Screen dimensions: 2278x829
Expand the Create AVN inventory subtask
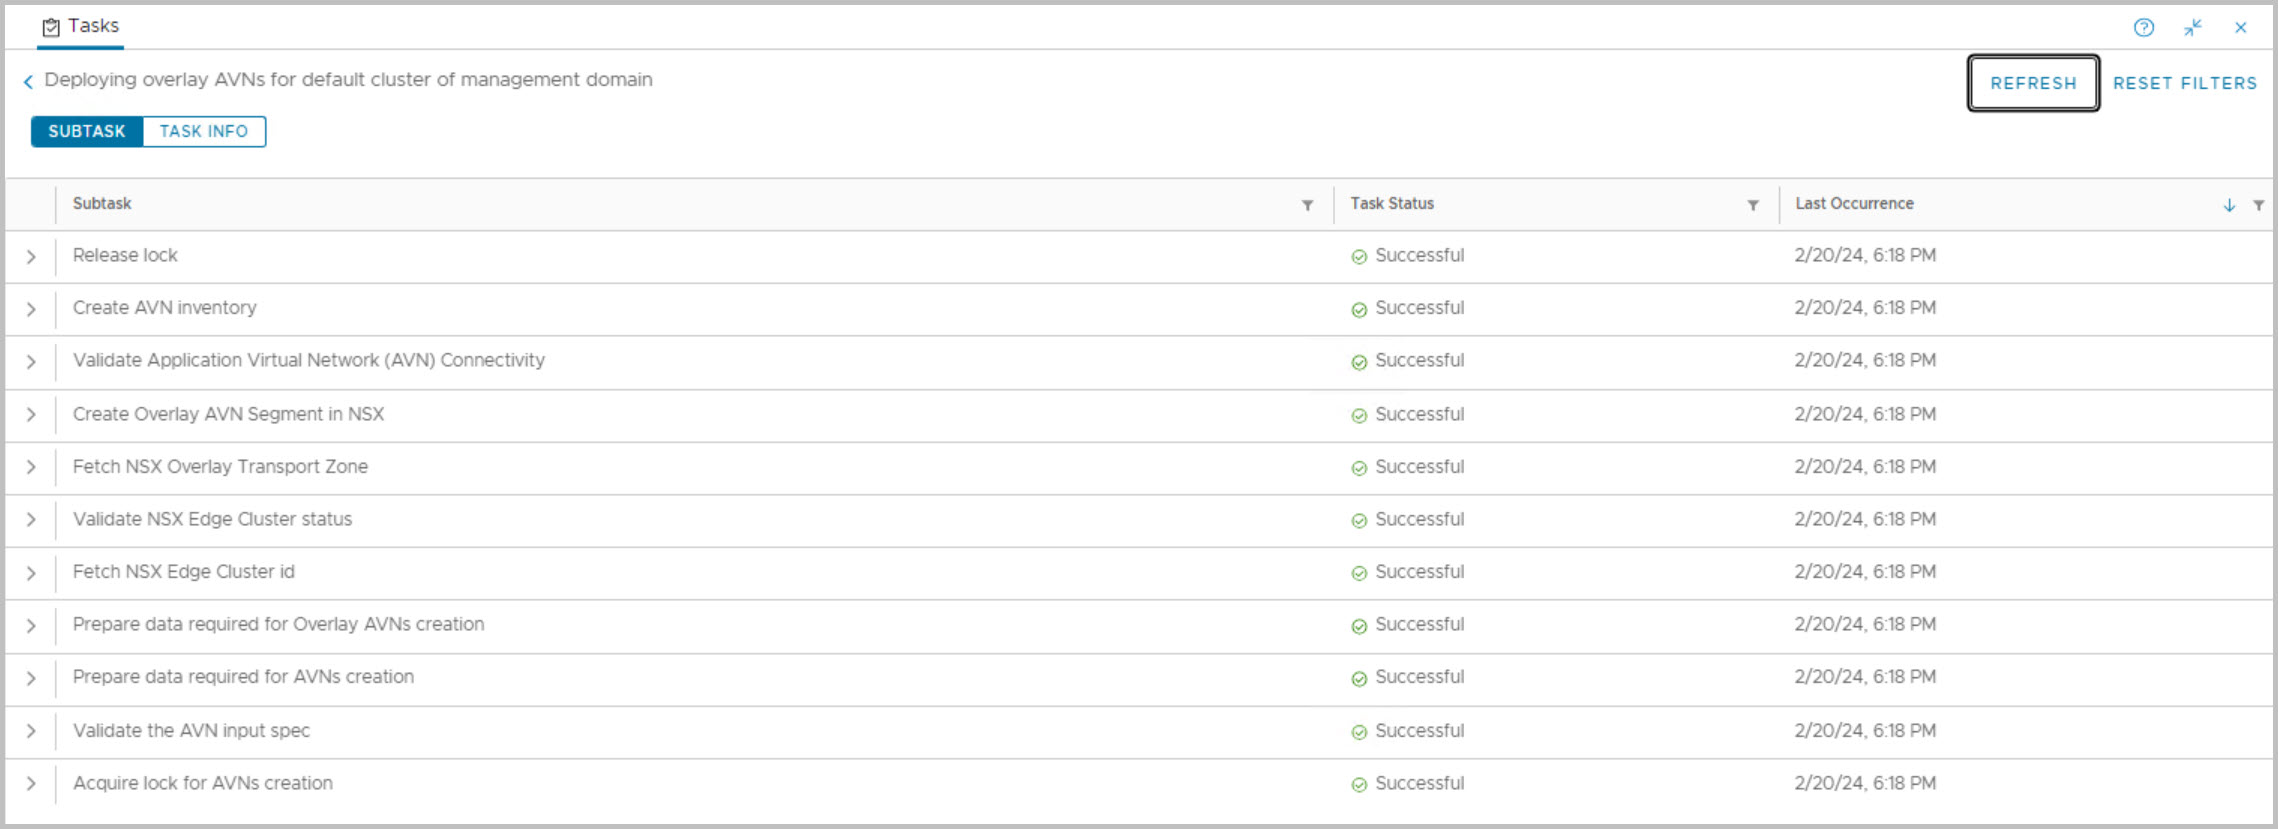[x=31, y=309]
